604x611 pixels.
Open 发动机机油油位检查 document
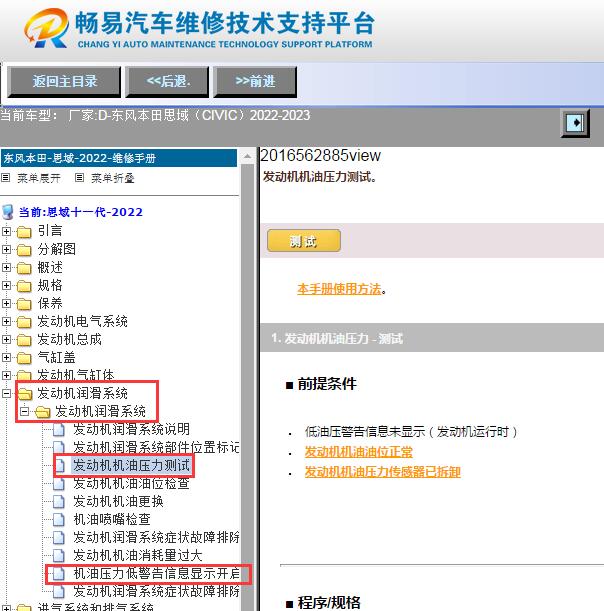click(x=131, y=484)
